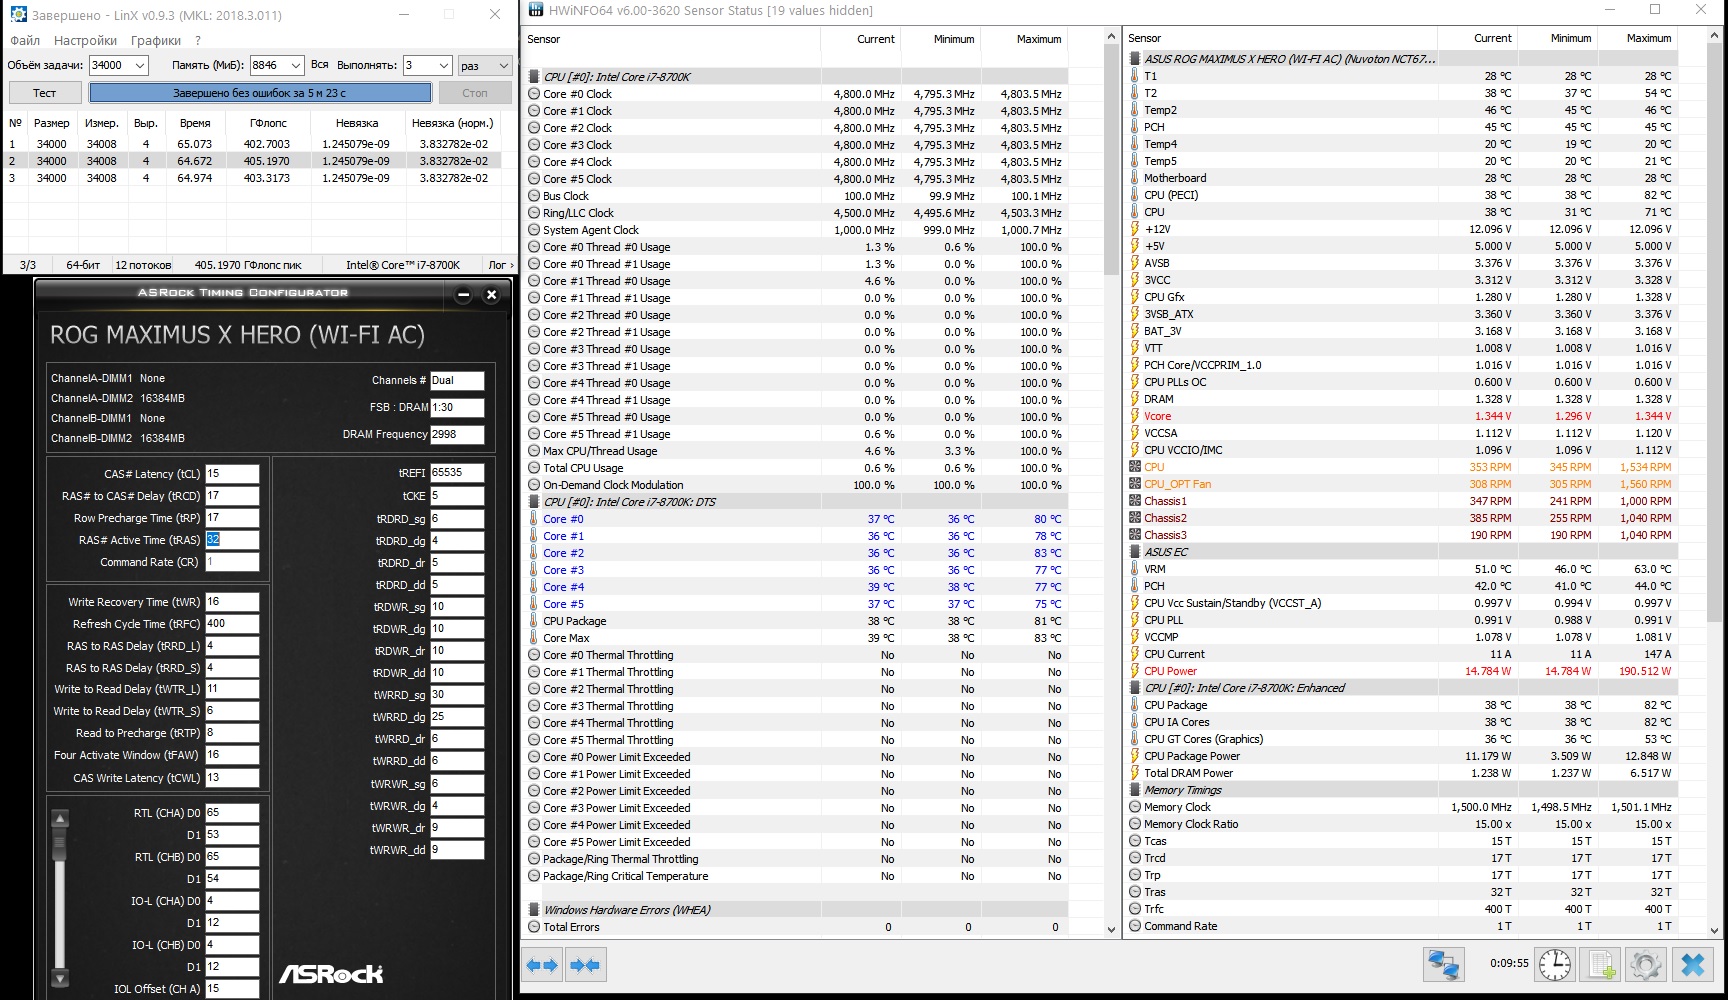Click the Refresh Cycle Time (tRFC) field
This screenshot has width=1728, height=1000.
click(x=232, y=624)
